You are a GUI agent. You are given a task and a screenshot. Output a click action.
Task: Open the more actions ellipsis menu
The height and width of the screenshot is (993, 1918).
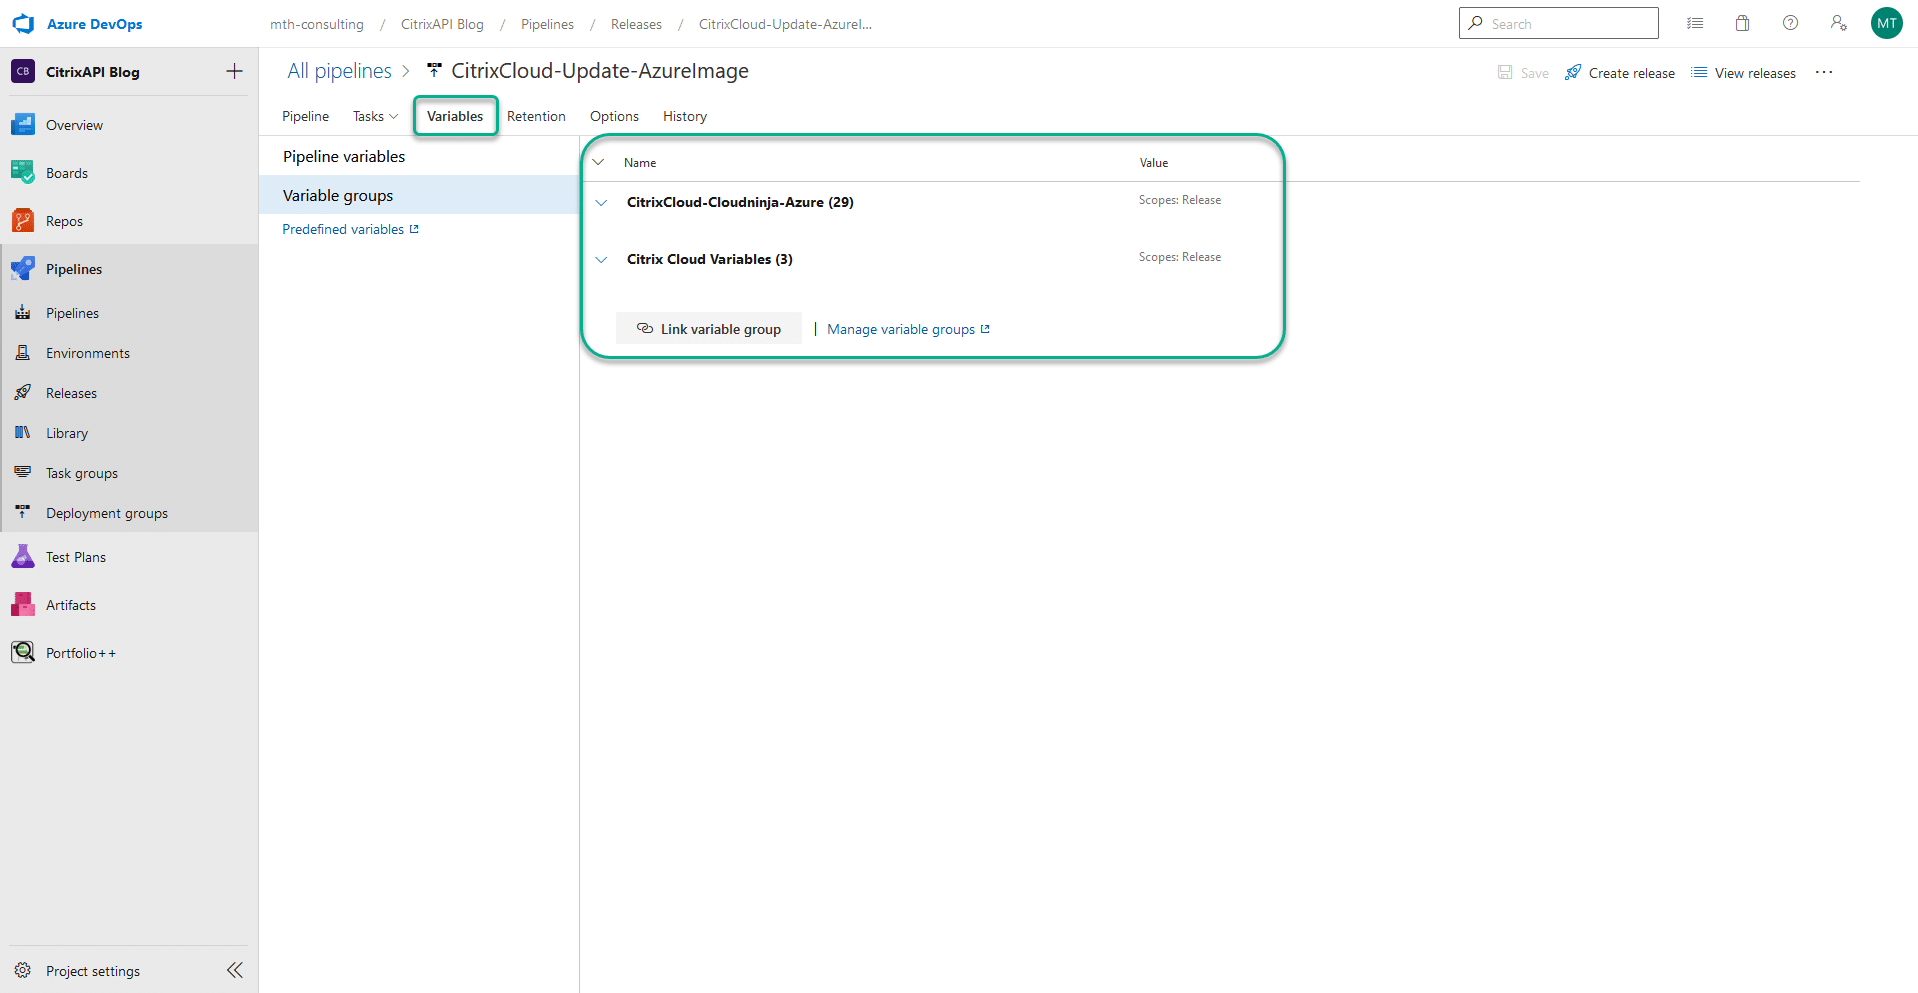(x=1824, y=72)
